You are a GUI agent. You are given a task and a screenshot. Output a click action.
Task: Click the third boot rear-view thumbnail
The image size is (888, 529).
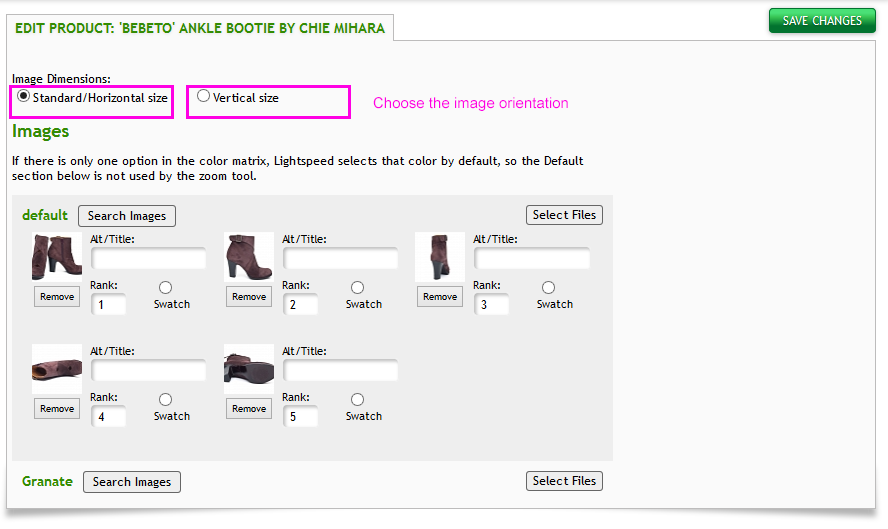[439, 256]
